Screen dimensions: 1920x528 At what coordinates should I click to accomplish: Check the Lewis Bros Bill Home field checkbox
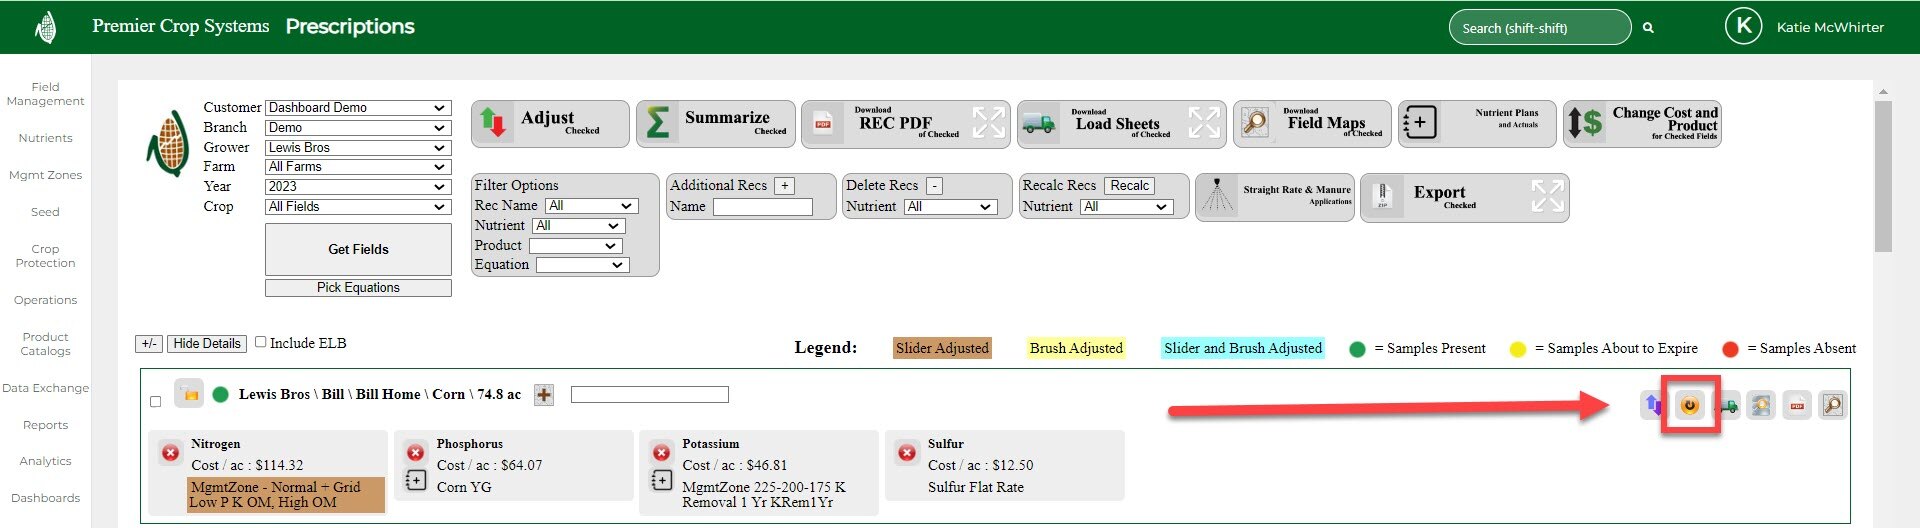click(x=155, y=402)
